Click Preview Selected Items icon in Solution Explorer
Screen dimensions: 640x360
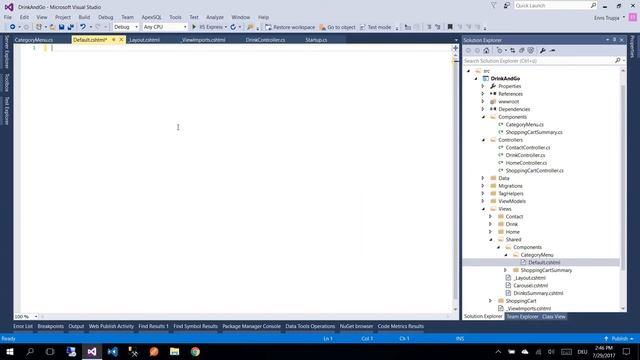point(553,51)
